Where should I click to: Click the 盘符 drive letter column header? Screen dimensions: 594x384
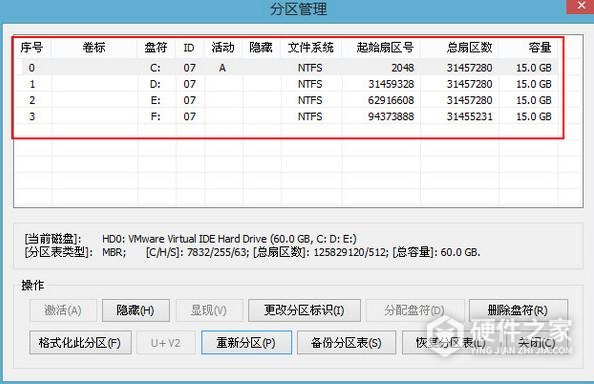[156, 48]
